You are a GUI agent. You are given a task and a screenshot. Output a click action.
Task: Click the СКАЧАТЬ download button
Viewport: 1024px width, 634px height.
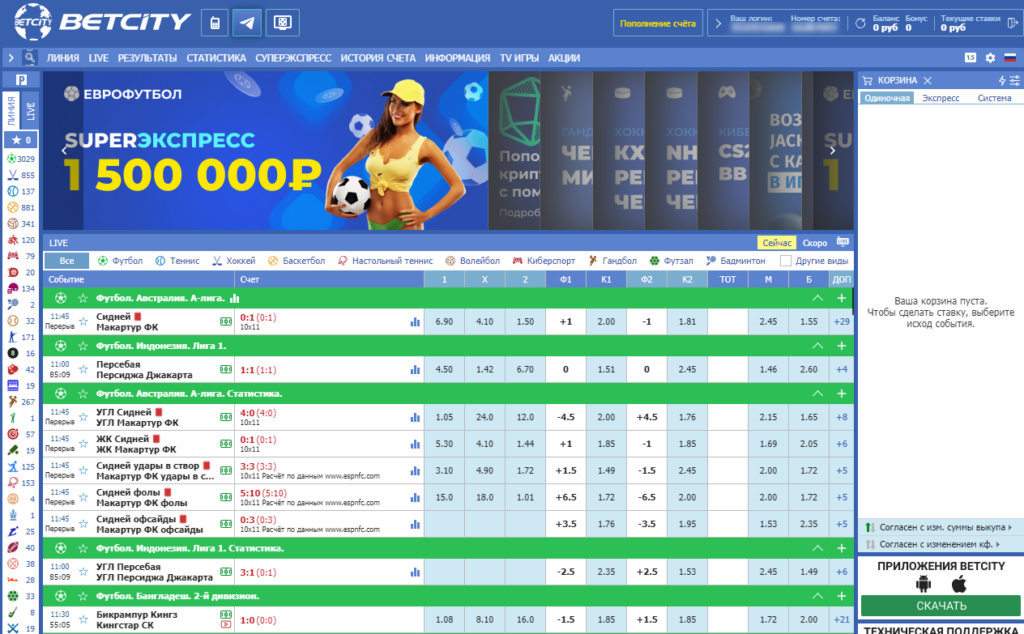940,606
